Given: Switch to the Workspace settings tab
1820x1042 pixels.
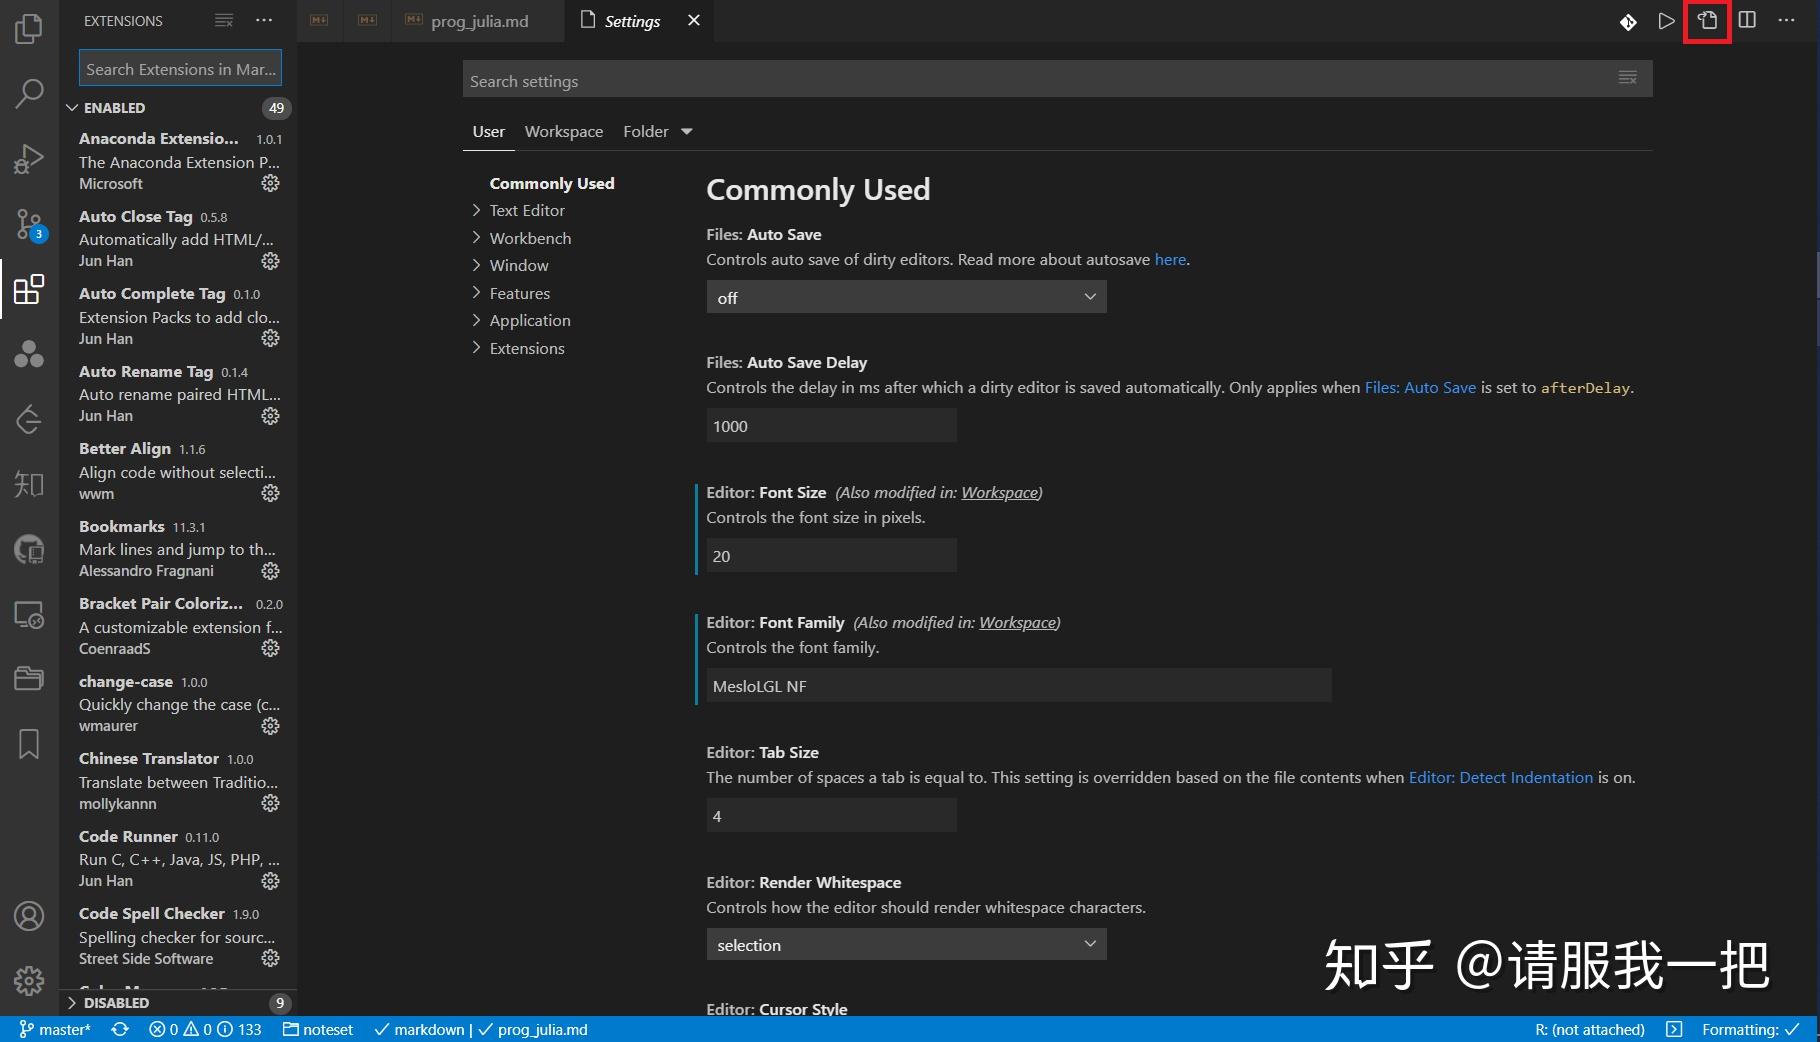Looking at the screenshot, I should (564, 131).
